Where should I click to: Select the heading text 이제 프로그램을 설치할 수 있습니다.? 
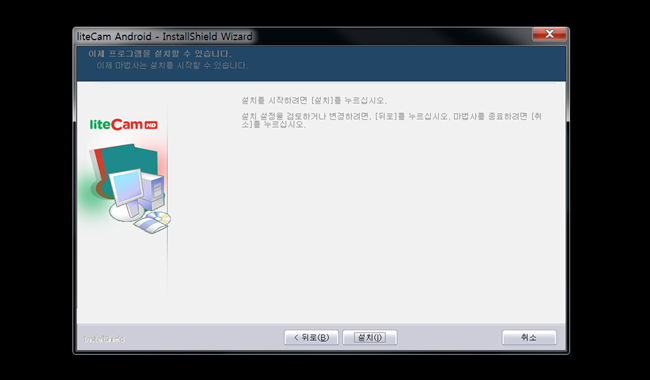tap(160, 54)
